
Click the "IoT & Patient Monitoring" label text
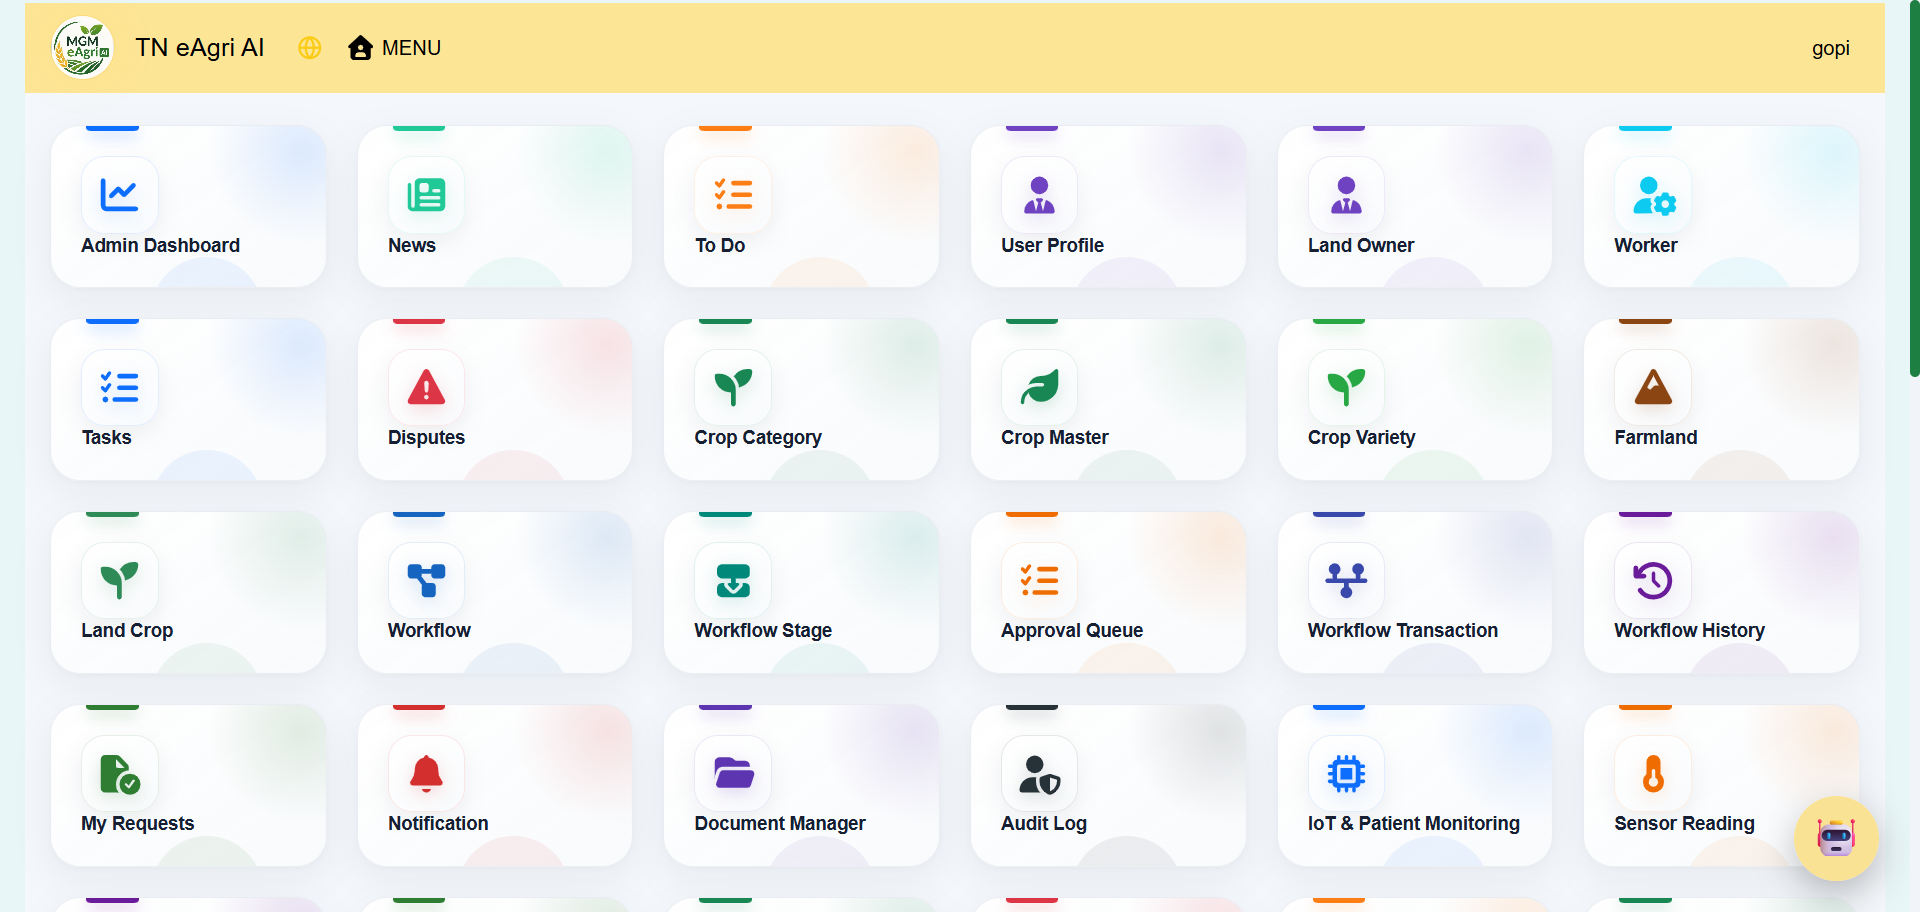click(x=1414, y=823)
